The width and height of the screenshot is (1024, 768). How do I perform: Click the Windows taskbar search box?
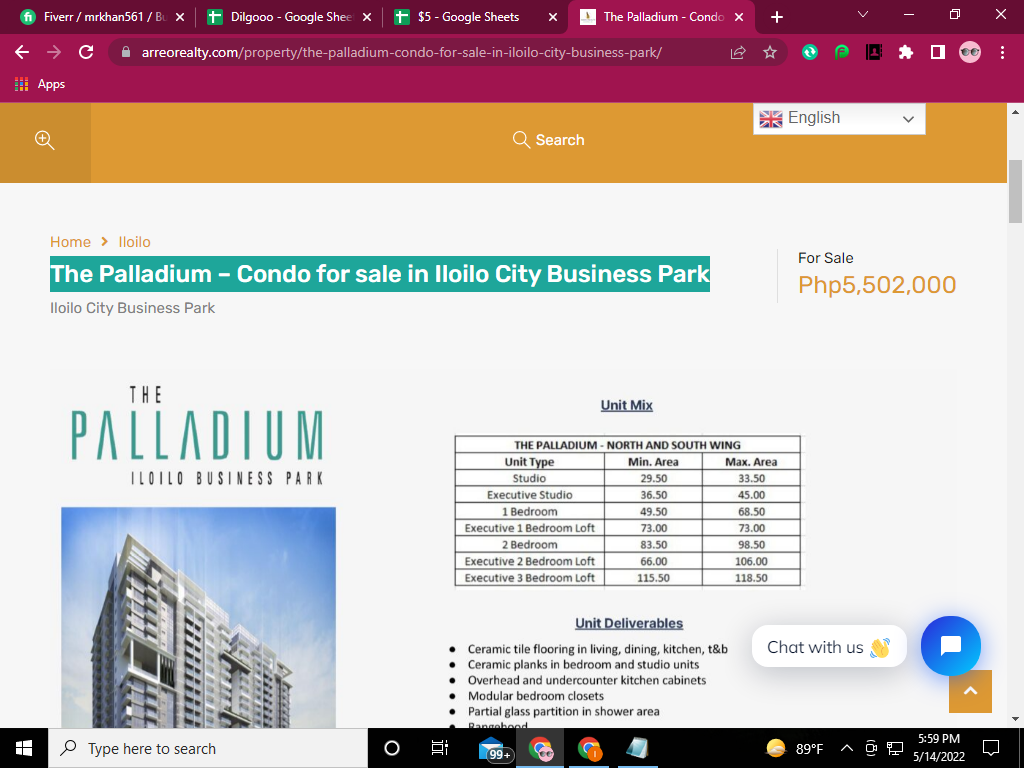[208, 748]
